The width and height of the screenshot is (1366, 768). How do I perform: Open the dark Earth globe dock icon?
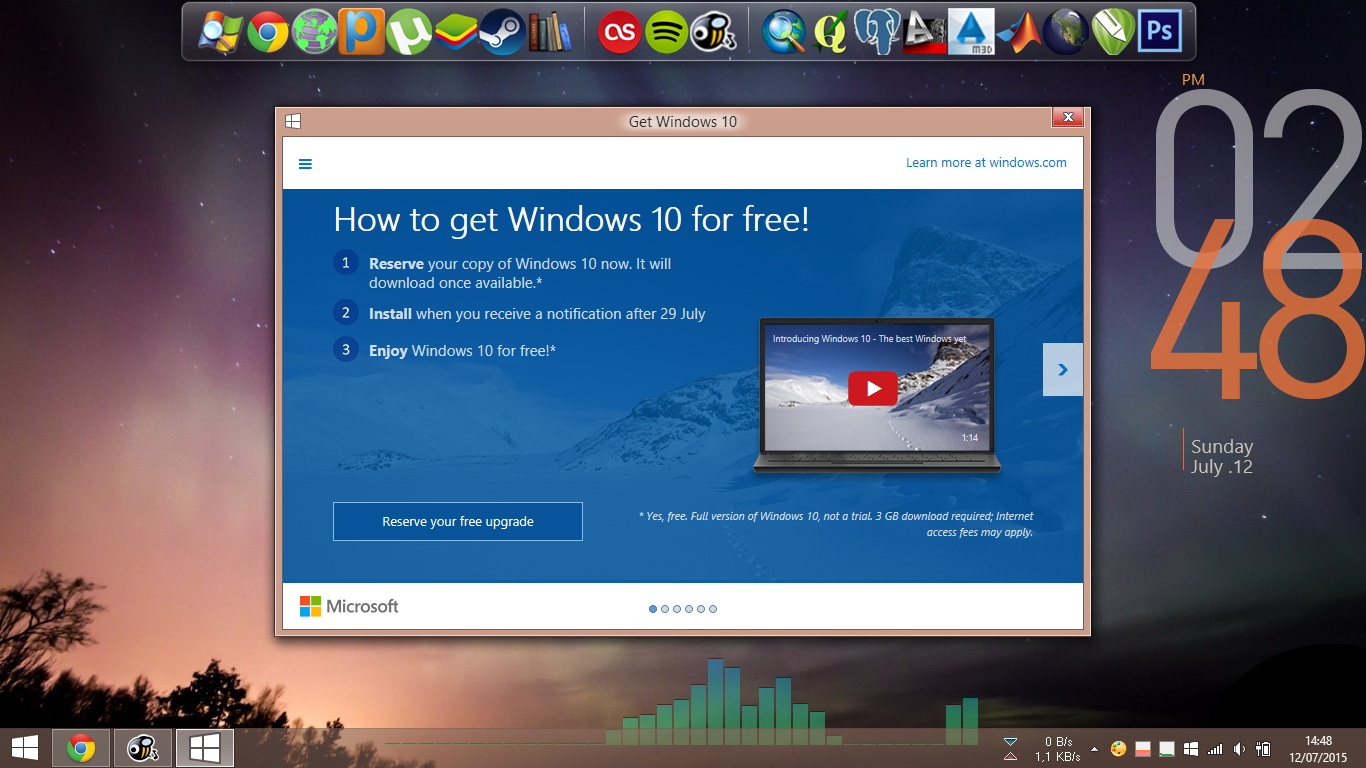(x=1066, y=32)
